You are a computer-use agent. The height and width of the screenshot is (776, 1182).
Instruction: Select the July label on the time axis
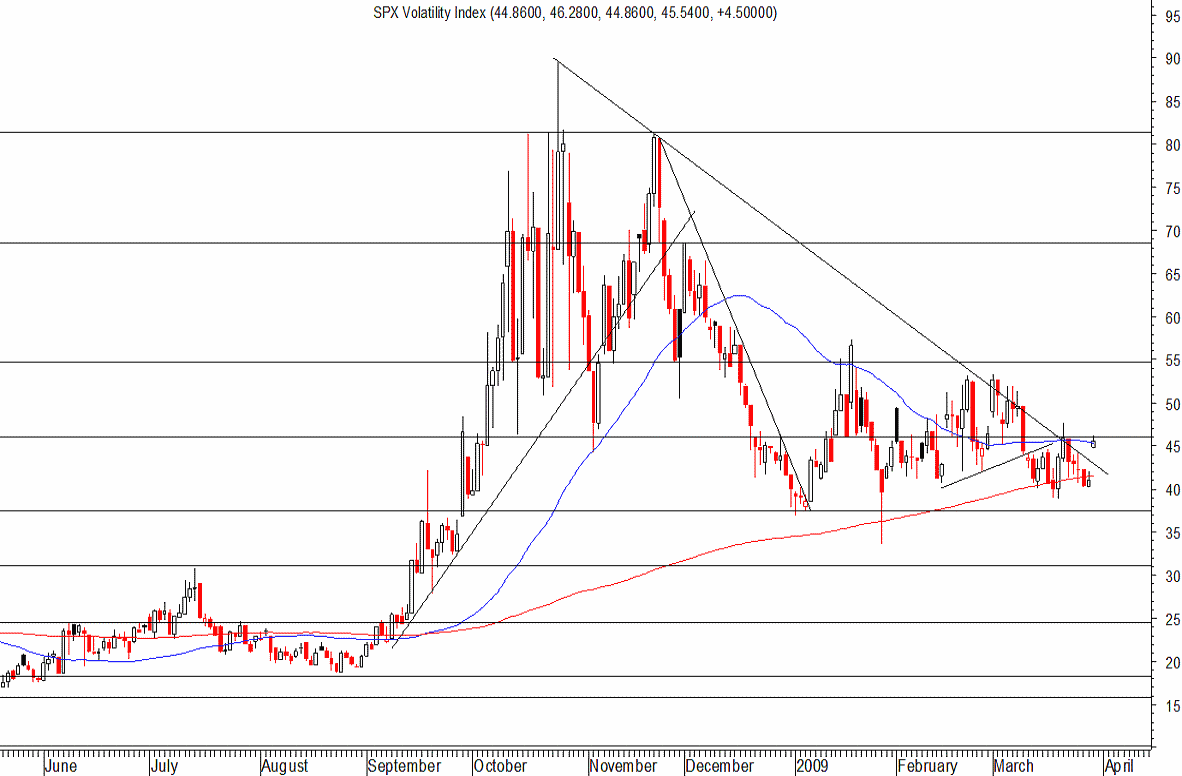coord(165,766)
